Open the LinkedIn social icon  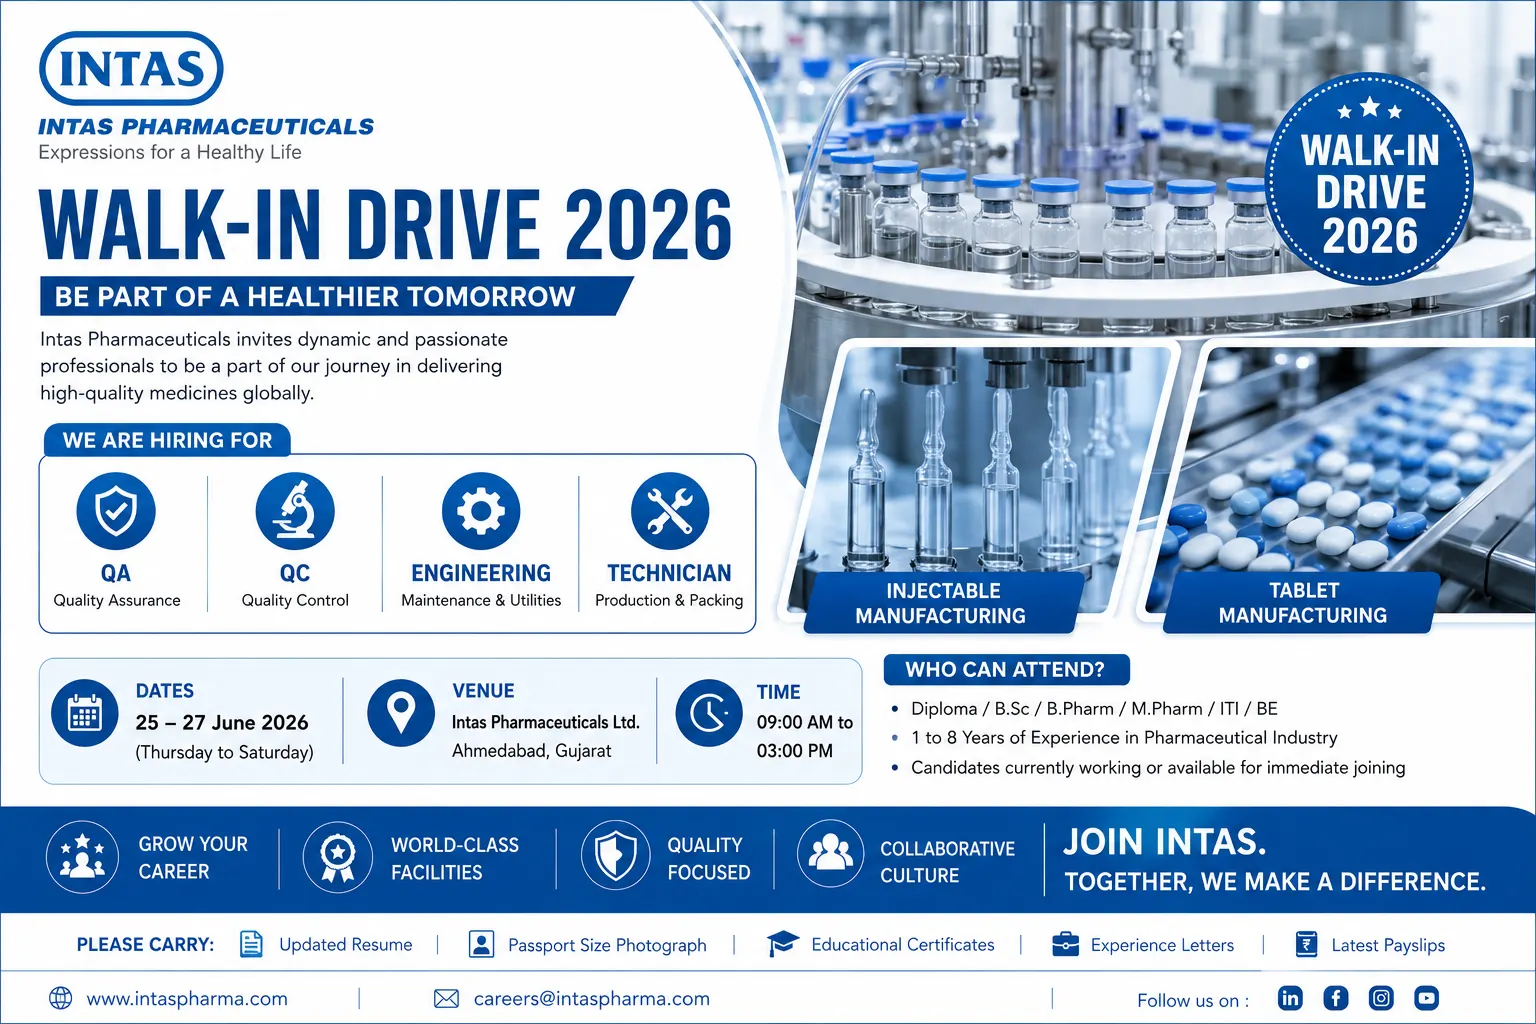click(x=1290, y=998)
